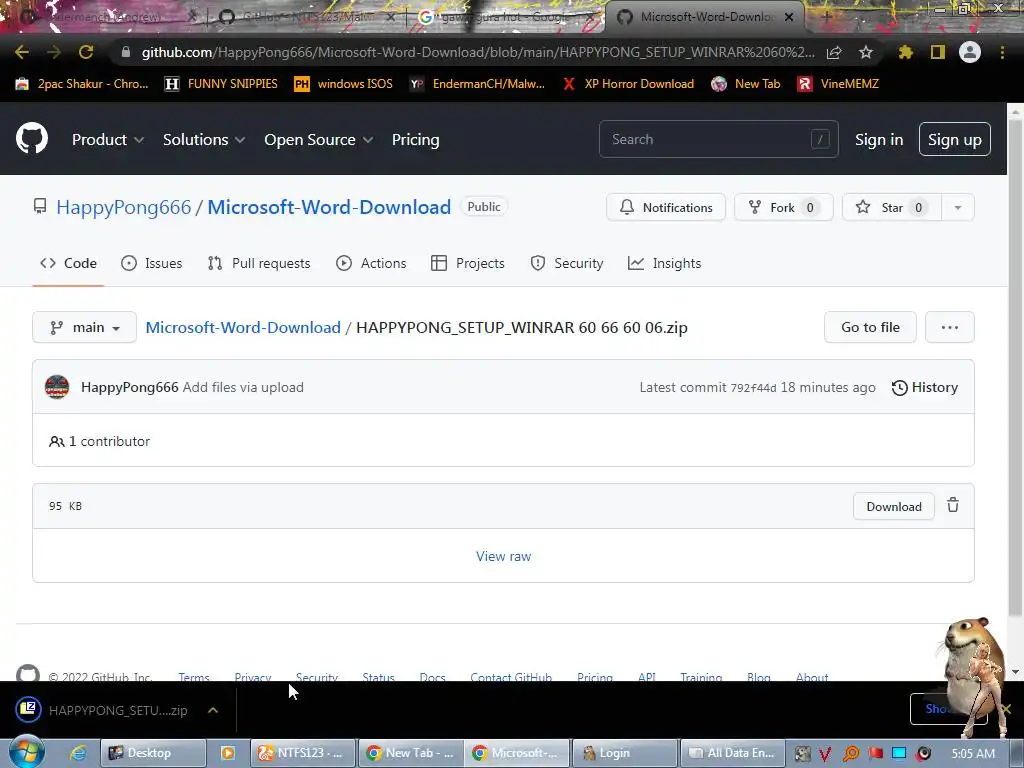
Task: Click the Go to file button
Action: pos(870,327)
